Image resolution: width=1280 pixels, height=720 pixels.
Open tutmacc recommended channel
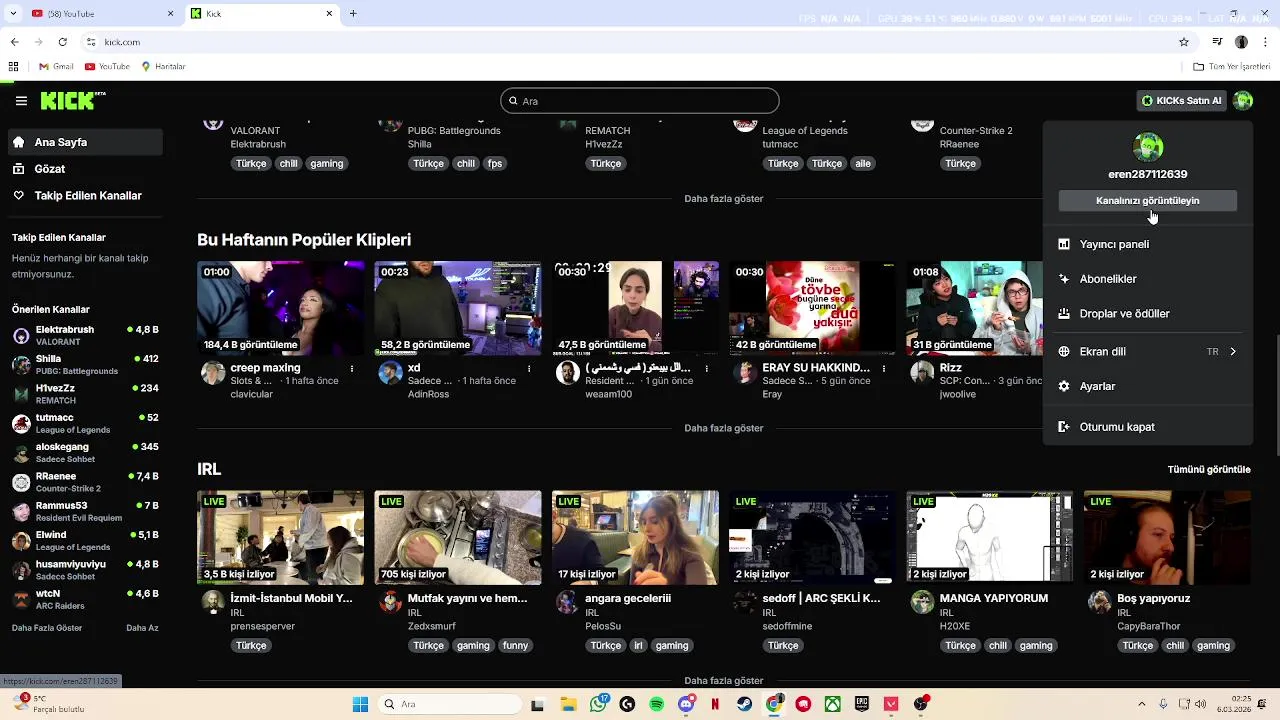coord(85,423)
